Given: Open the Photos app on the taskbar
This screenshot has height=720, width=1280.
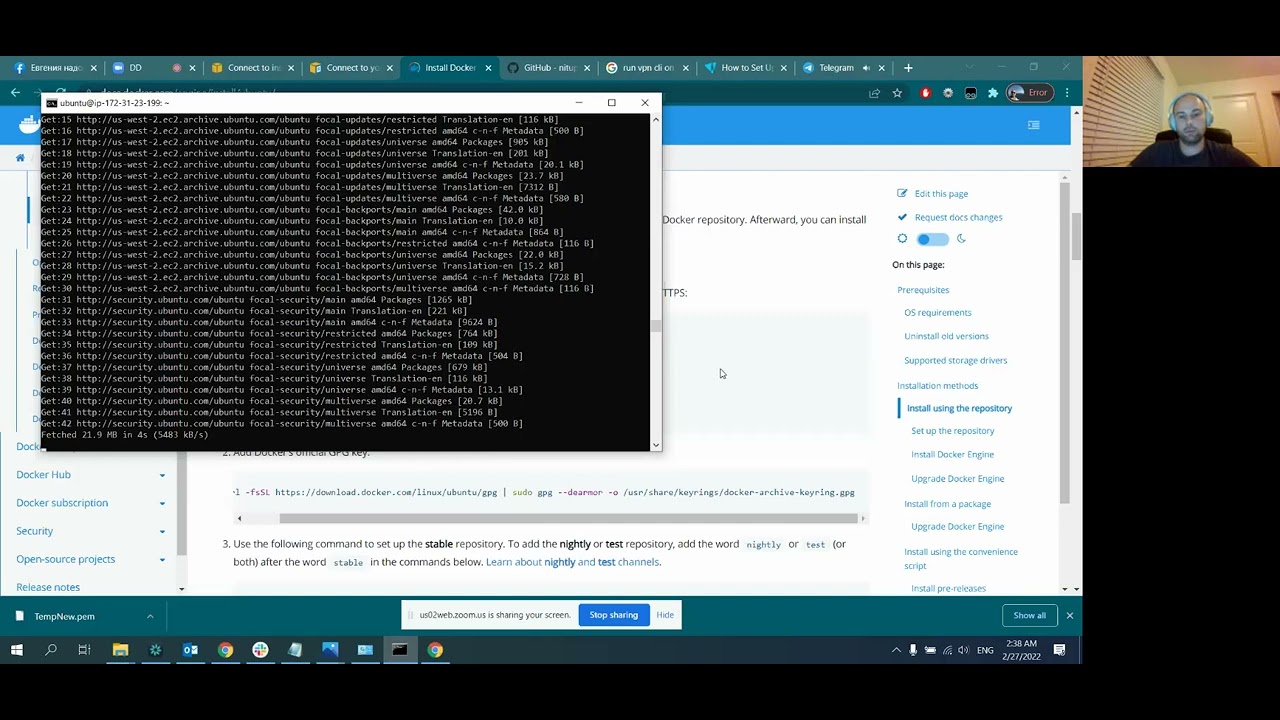Looking at the screenshot, I should tap(330, 650).
